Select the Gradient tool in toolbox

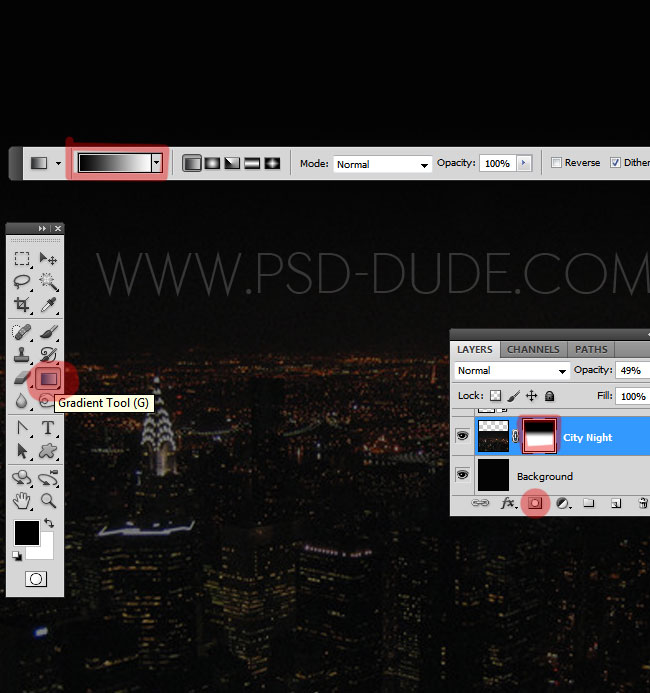[x=49, y=379]
